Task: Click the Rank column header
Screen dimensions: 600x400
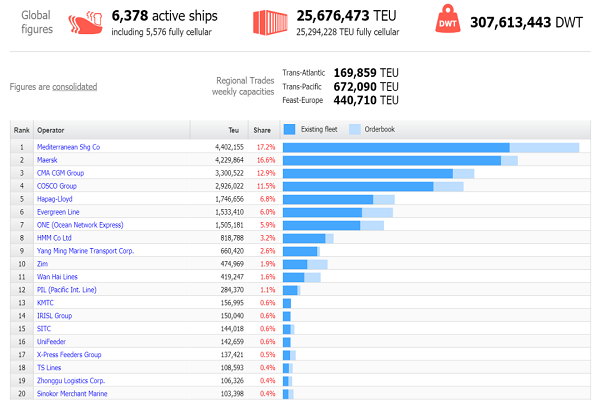Action: (x=21, y=130)
